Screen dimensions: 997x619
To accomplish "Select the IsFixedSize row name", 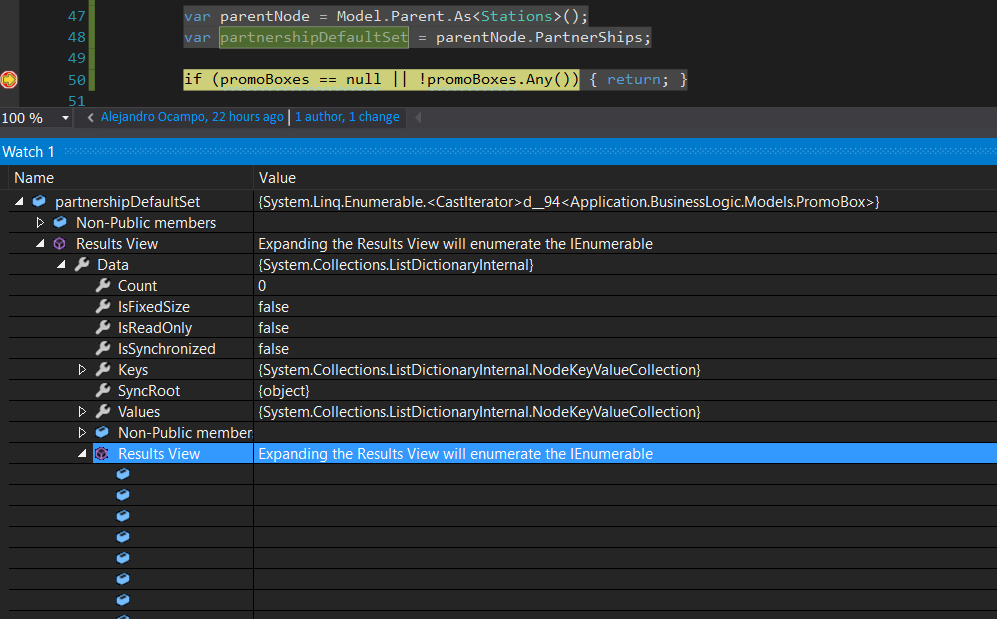I will [154, 306].
